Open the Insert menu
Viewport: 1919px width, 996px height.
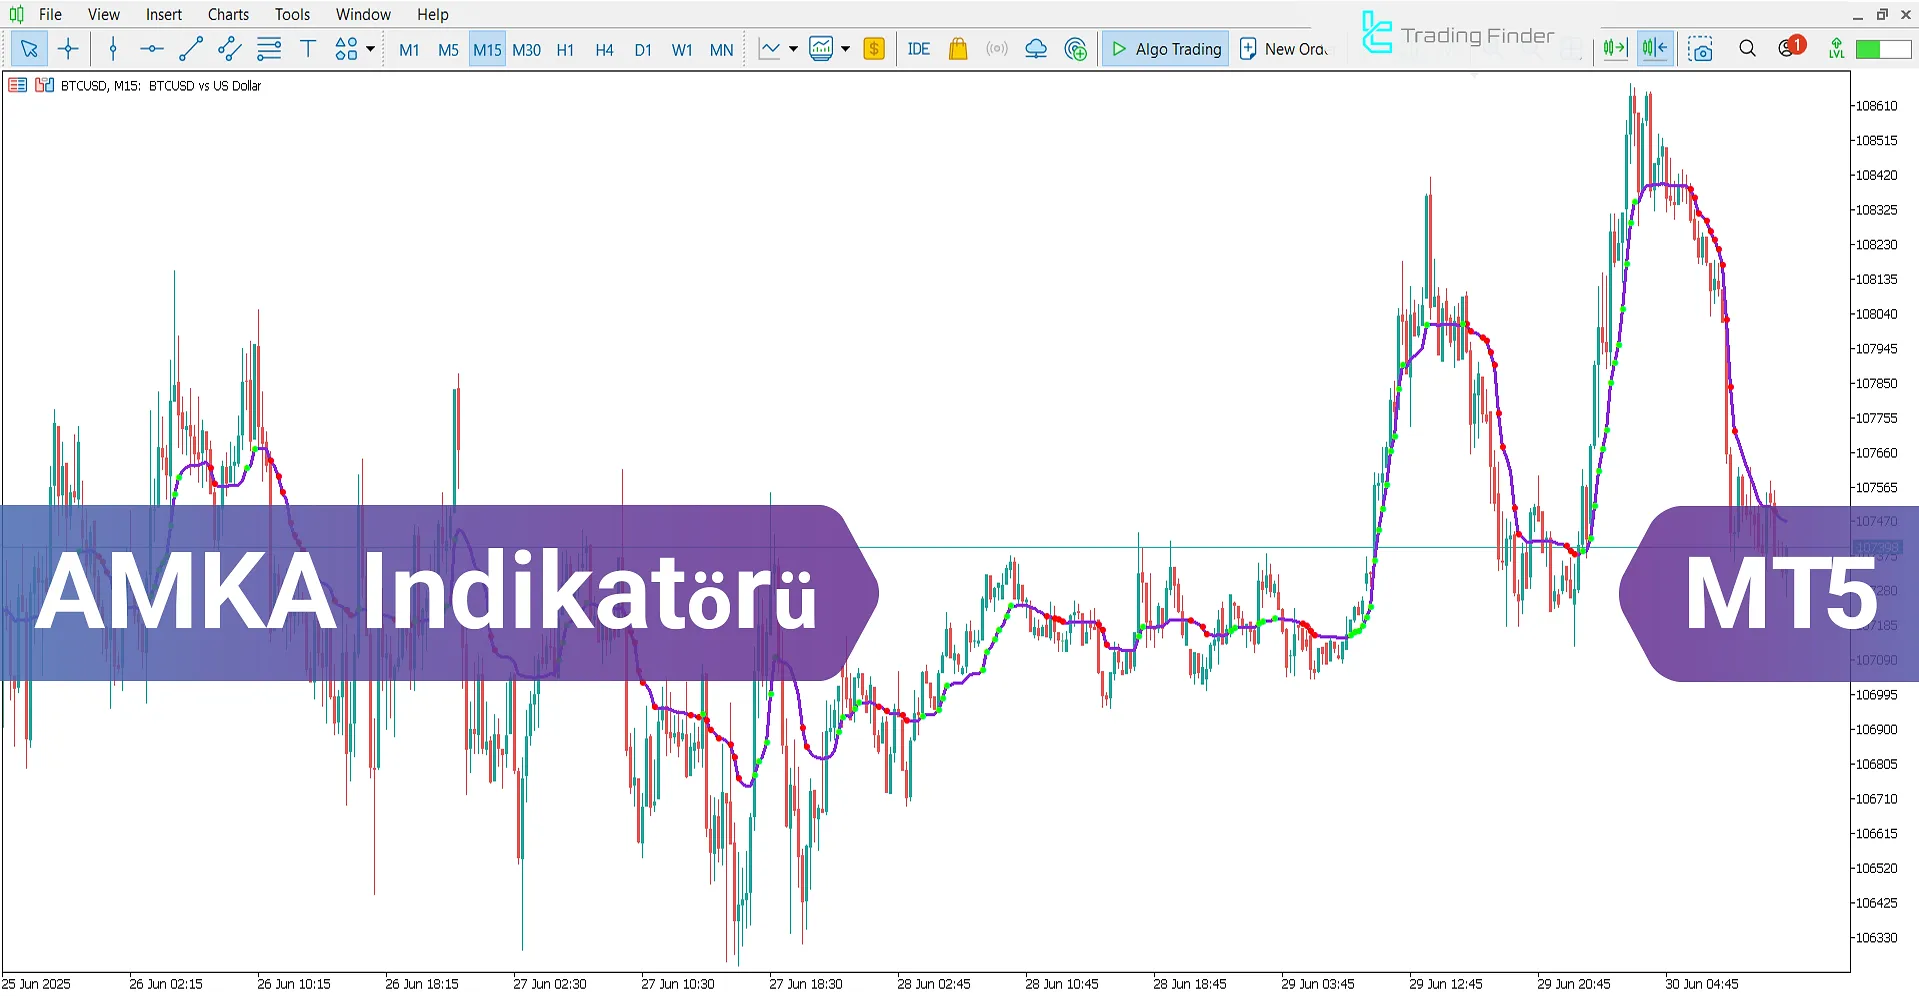pos(163,14)
